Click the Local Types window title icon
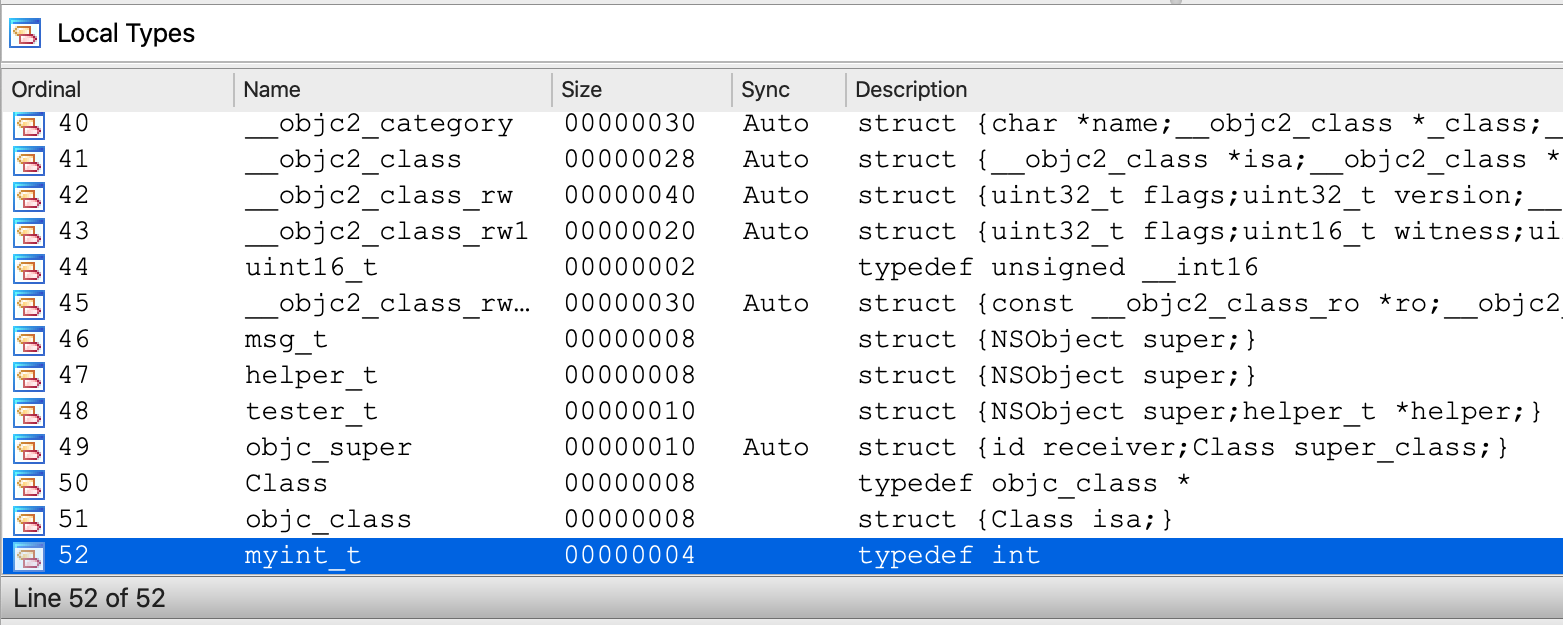1563x625 pixels. [25, 34]
